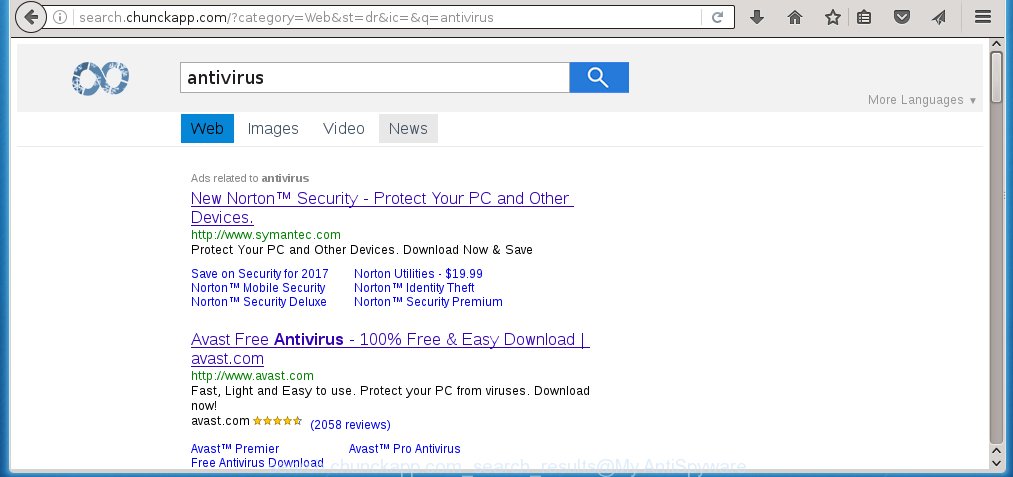Go to the browser home page icon

click(795, 17)
